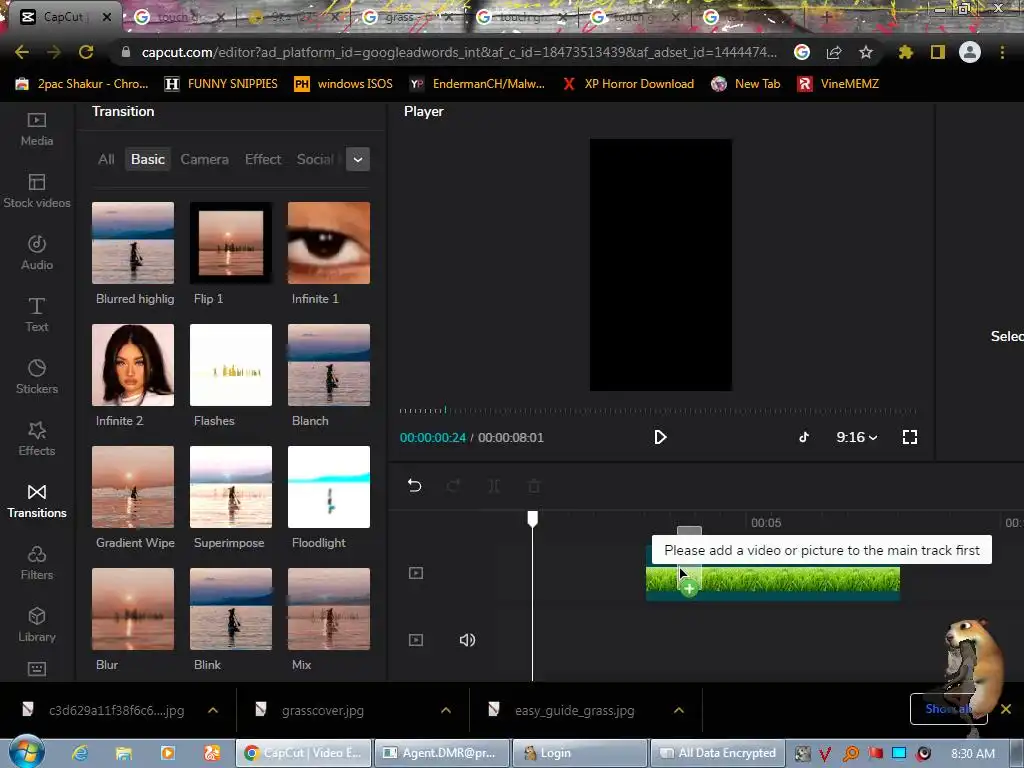Image resolution: width=1024 pixels, height=768 pixels.
Task: Open the Text panel
Action: pos(37,315)
